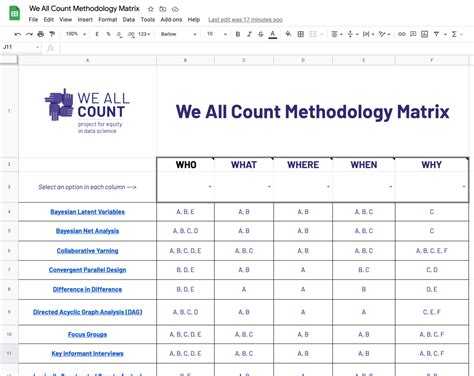
Task: Open the View menu
Action: tap(66, 20)
